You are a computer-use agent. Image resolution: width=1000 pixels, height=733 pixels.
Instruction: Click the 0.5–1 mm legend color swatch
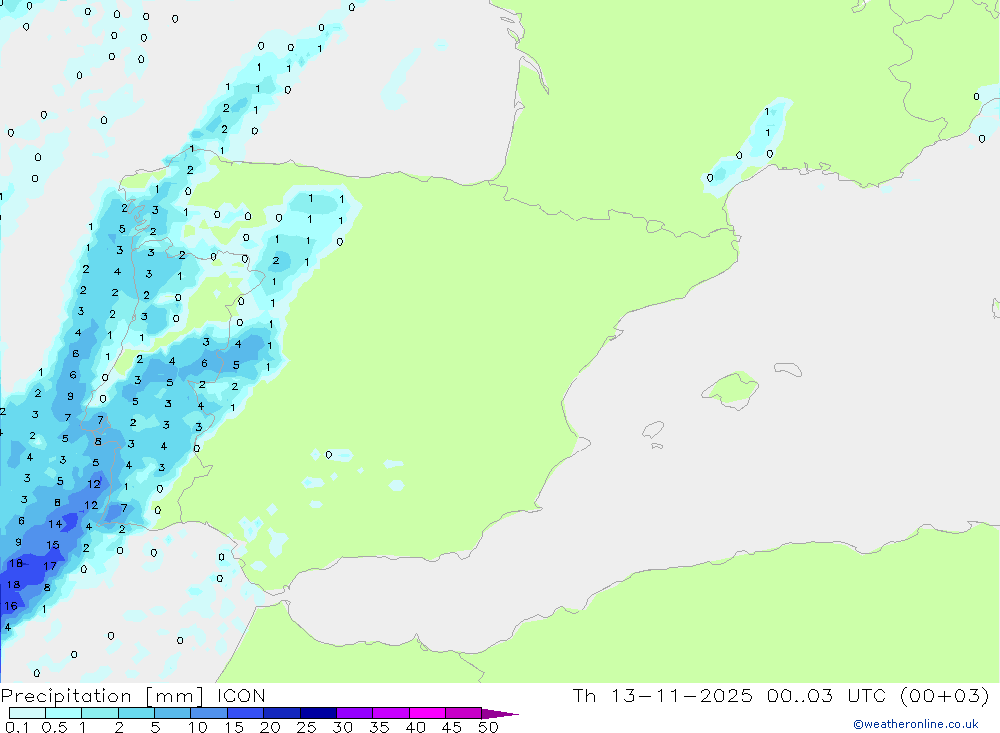click(63, 713)
